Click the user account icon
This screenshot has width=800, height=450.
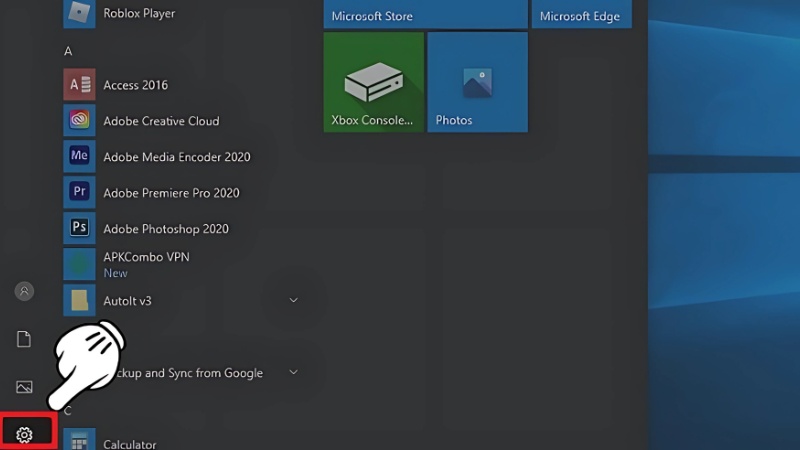(25, 291)
